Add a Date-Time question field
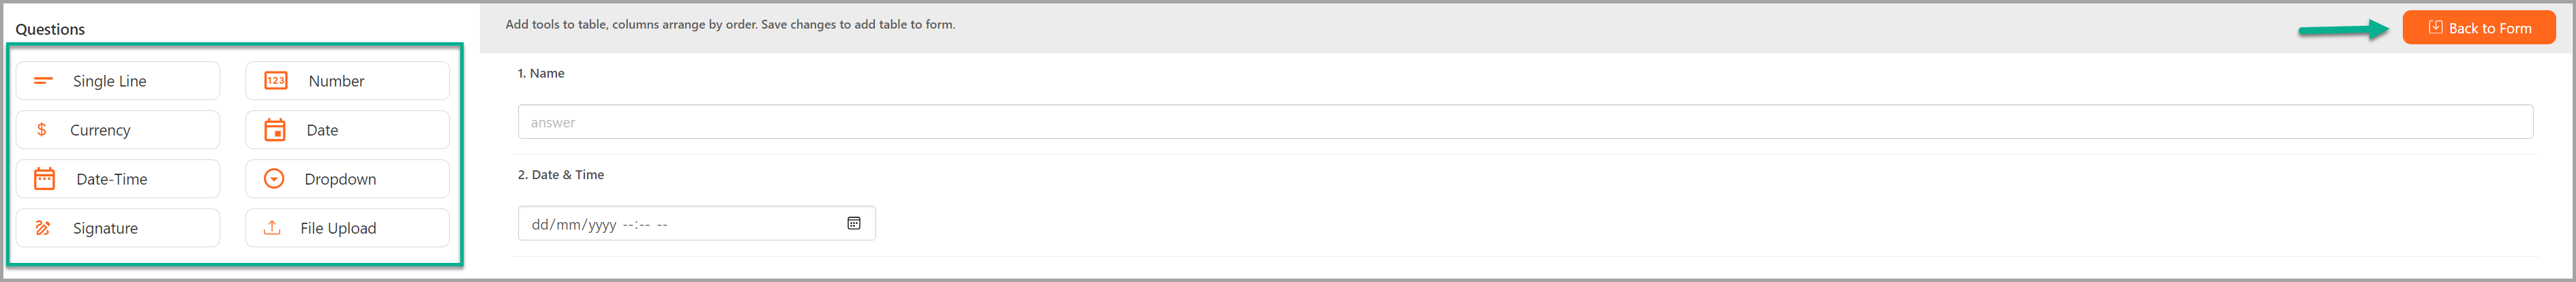Image resolution: width=2576 pixels, height=282 pixels. tap(118, 179)
